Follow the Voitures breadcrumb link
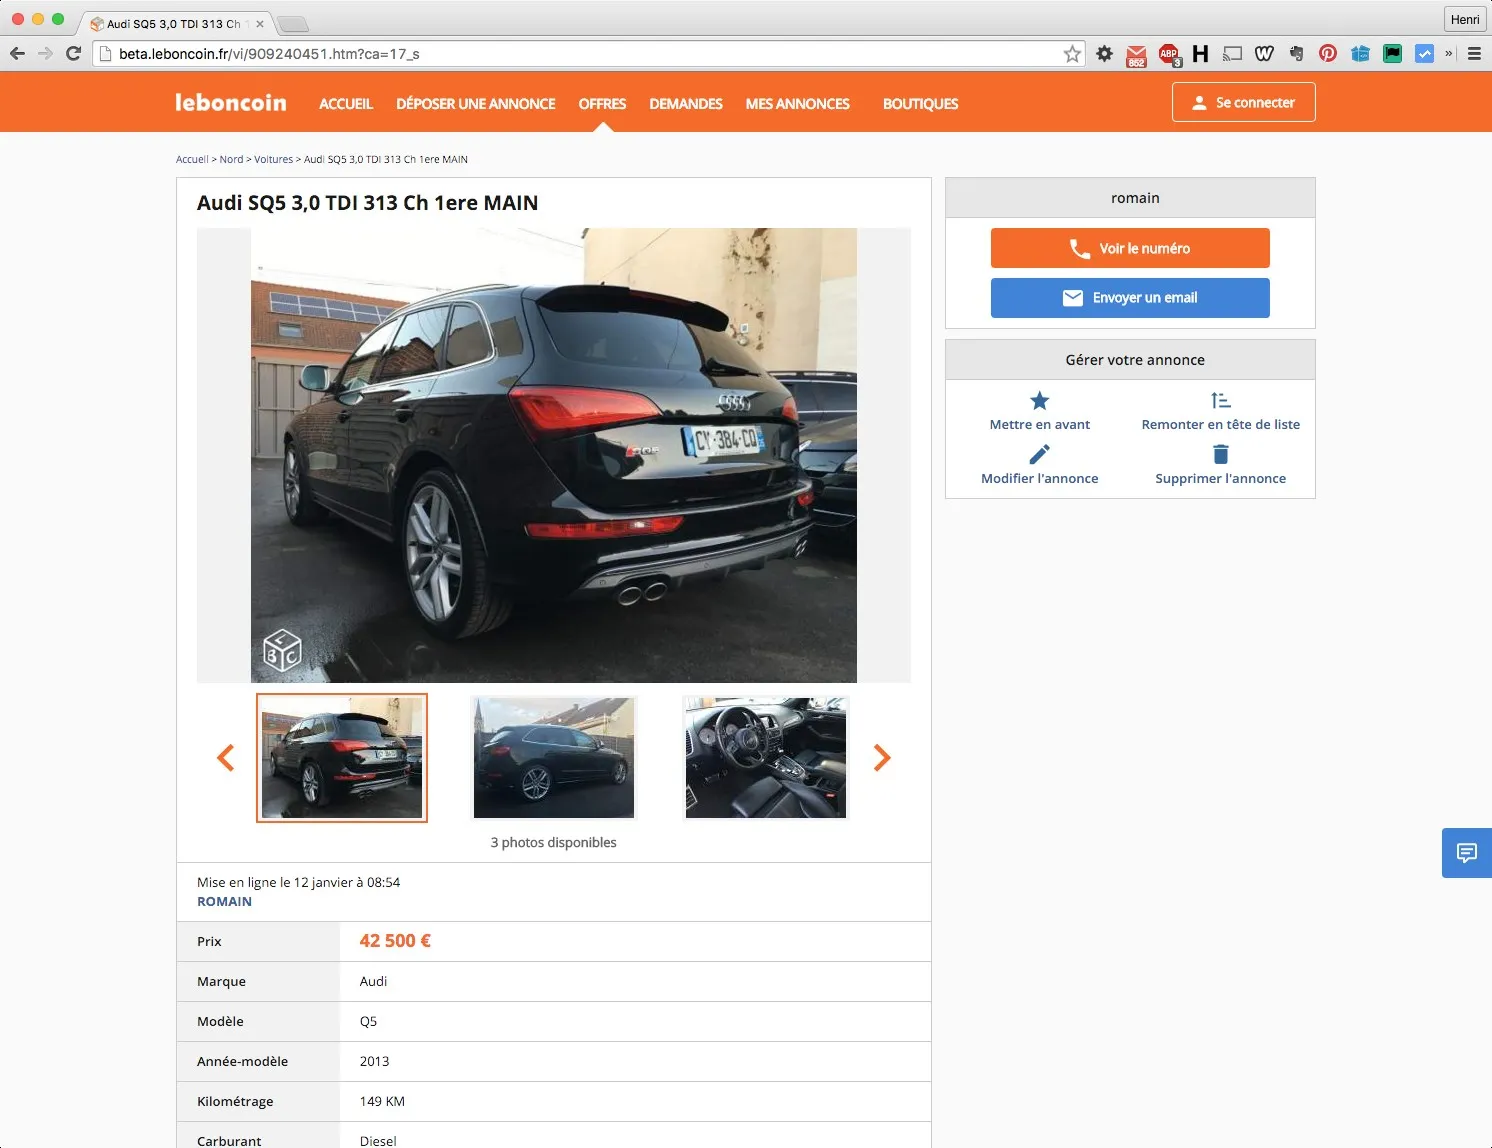 (x=274, y=160)
